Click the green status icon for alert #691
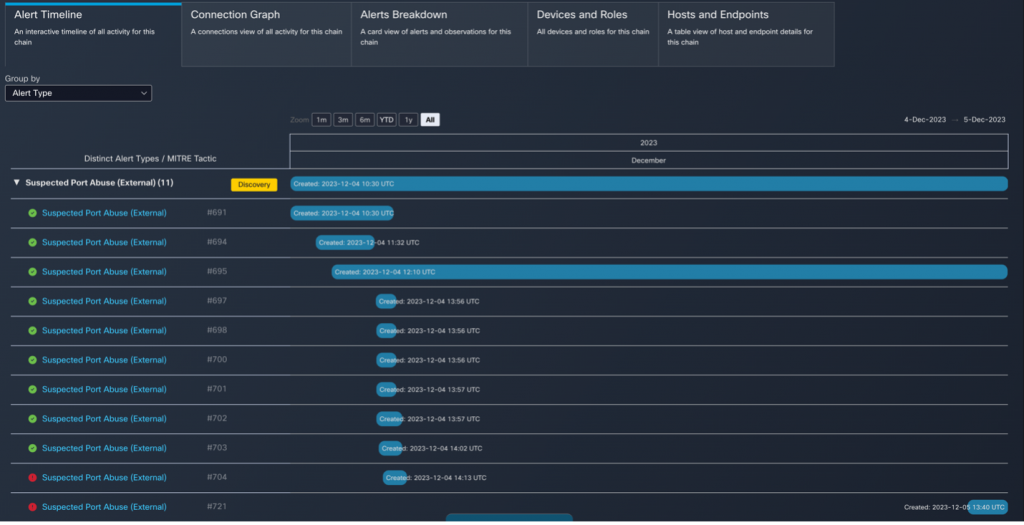The image size is (1024, 525). click(x=32, y=213)
